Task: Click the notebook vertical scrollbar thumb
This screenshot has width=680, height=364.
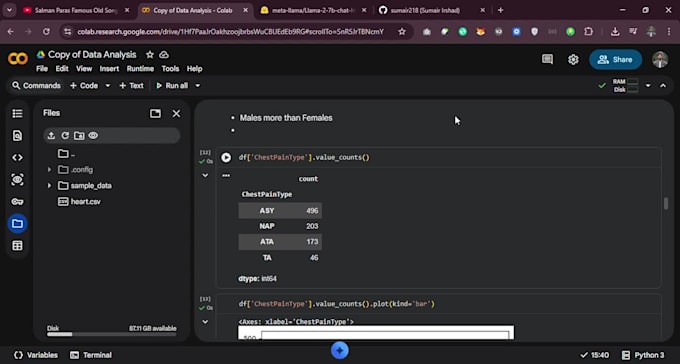Action: click(x=666, y=204)
